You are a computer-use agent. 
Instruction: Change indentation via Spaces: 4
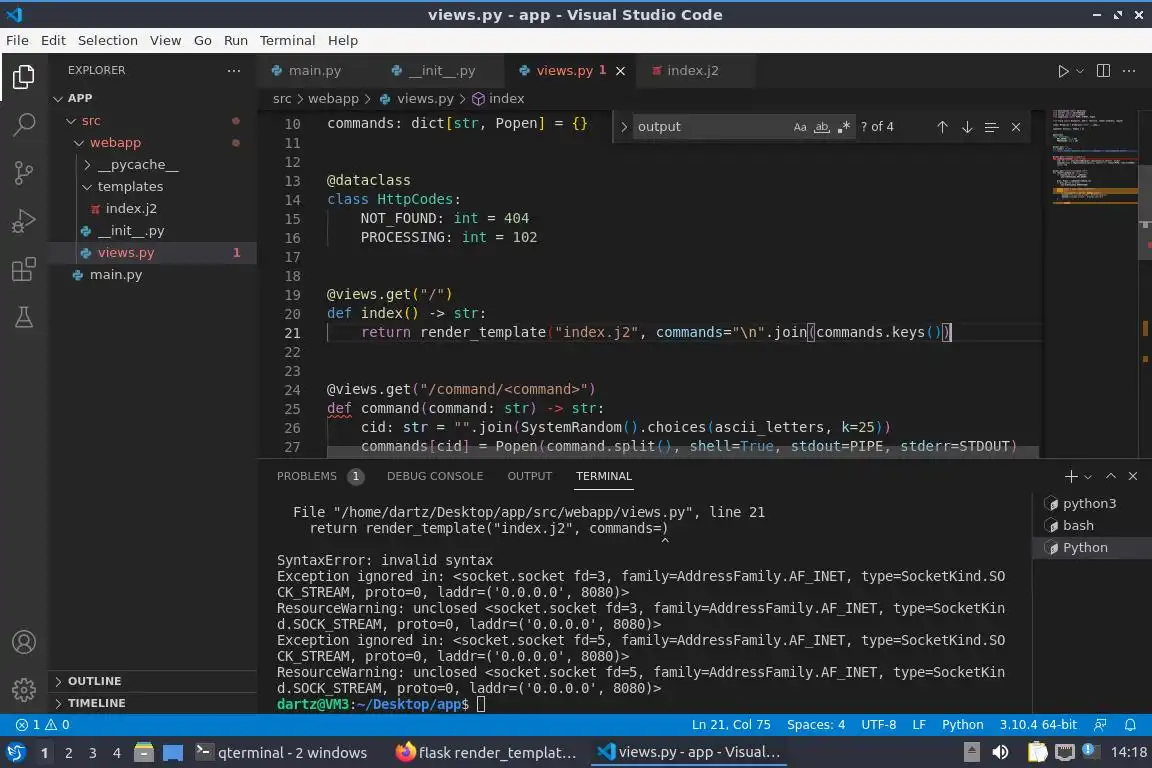(816, 725)
